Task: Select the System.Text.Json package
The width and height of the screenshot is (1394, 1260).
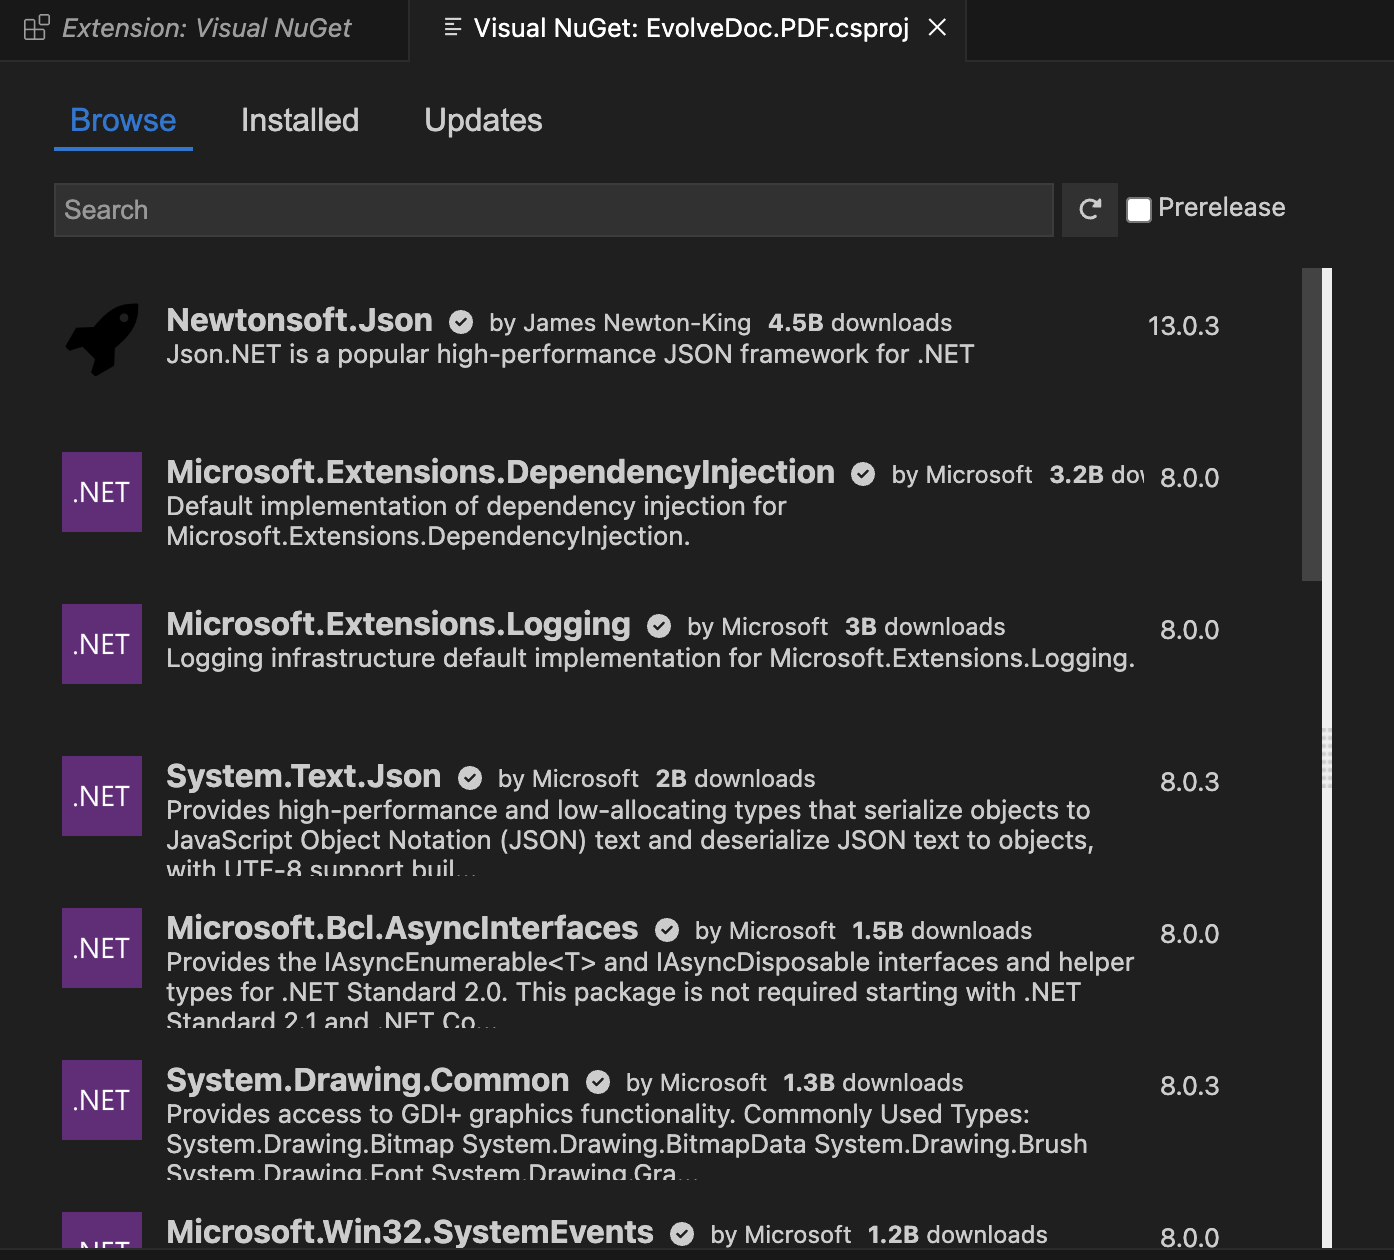Action: pos(303,776)
